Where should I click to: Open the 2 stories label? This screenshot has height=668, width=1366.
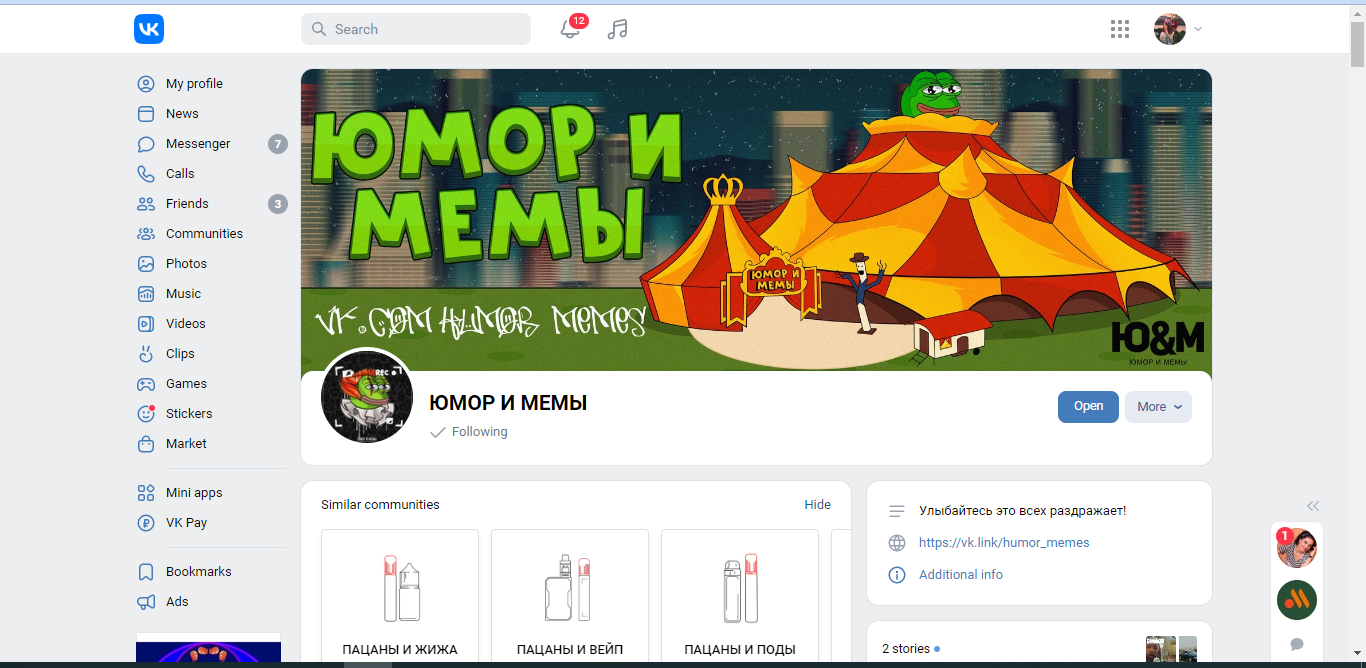pos(906,649)
